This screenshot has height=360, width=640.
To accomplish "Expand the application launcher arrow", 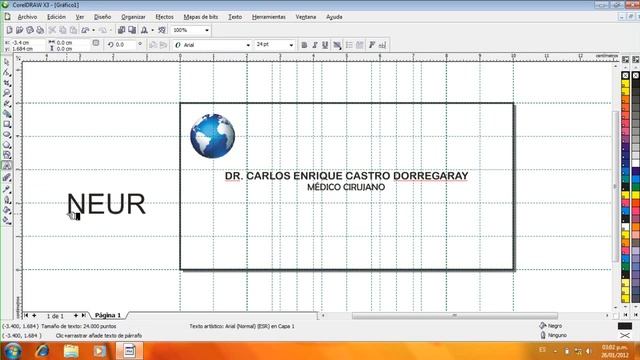I will click(153, 30).
